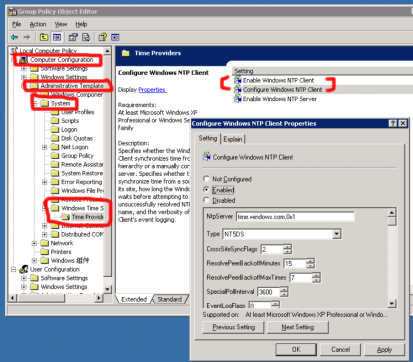Increase ResolvePeerBackoffMinutes with stepper
This screenshot has width=413, height=362.
coord(310,261)
